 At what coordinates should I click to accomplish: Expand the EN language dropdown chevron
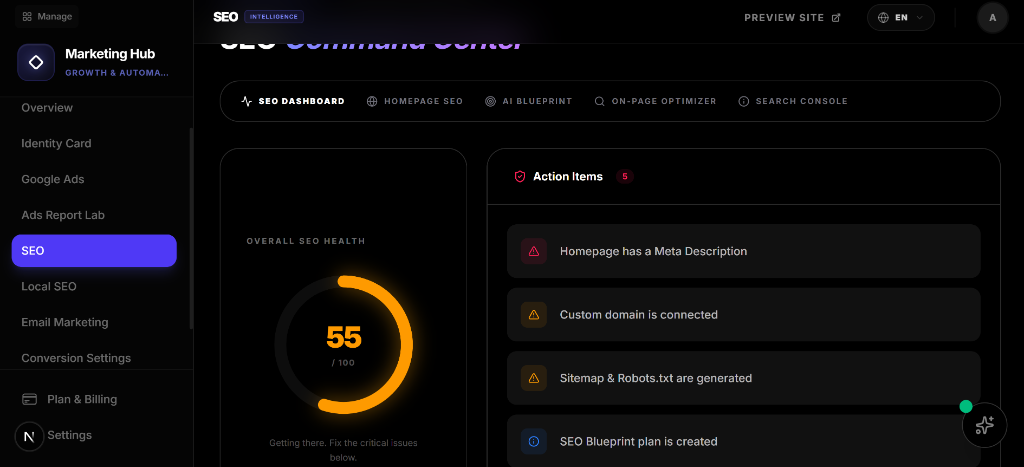coord(920,18)
